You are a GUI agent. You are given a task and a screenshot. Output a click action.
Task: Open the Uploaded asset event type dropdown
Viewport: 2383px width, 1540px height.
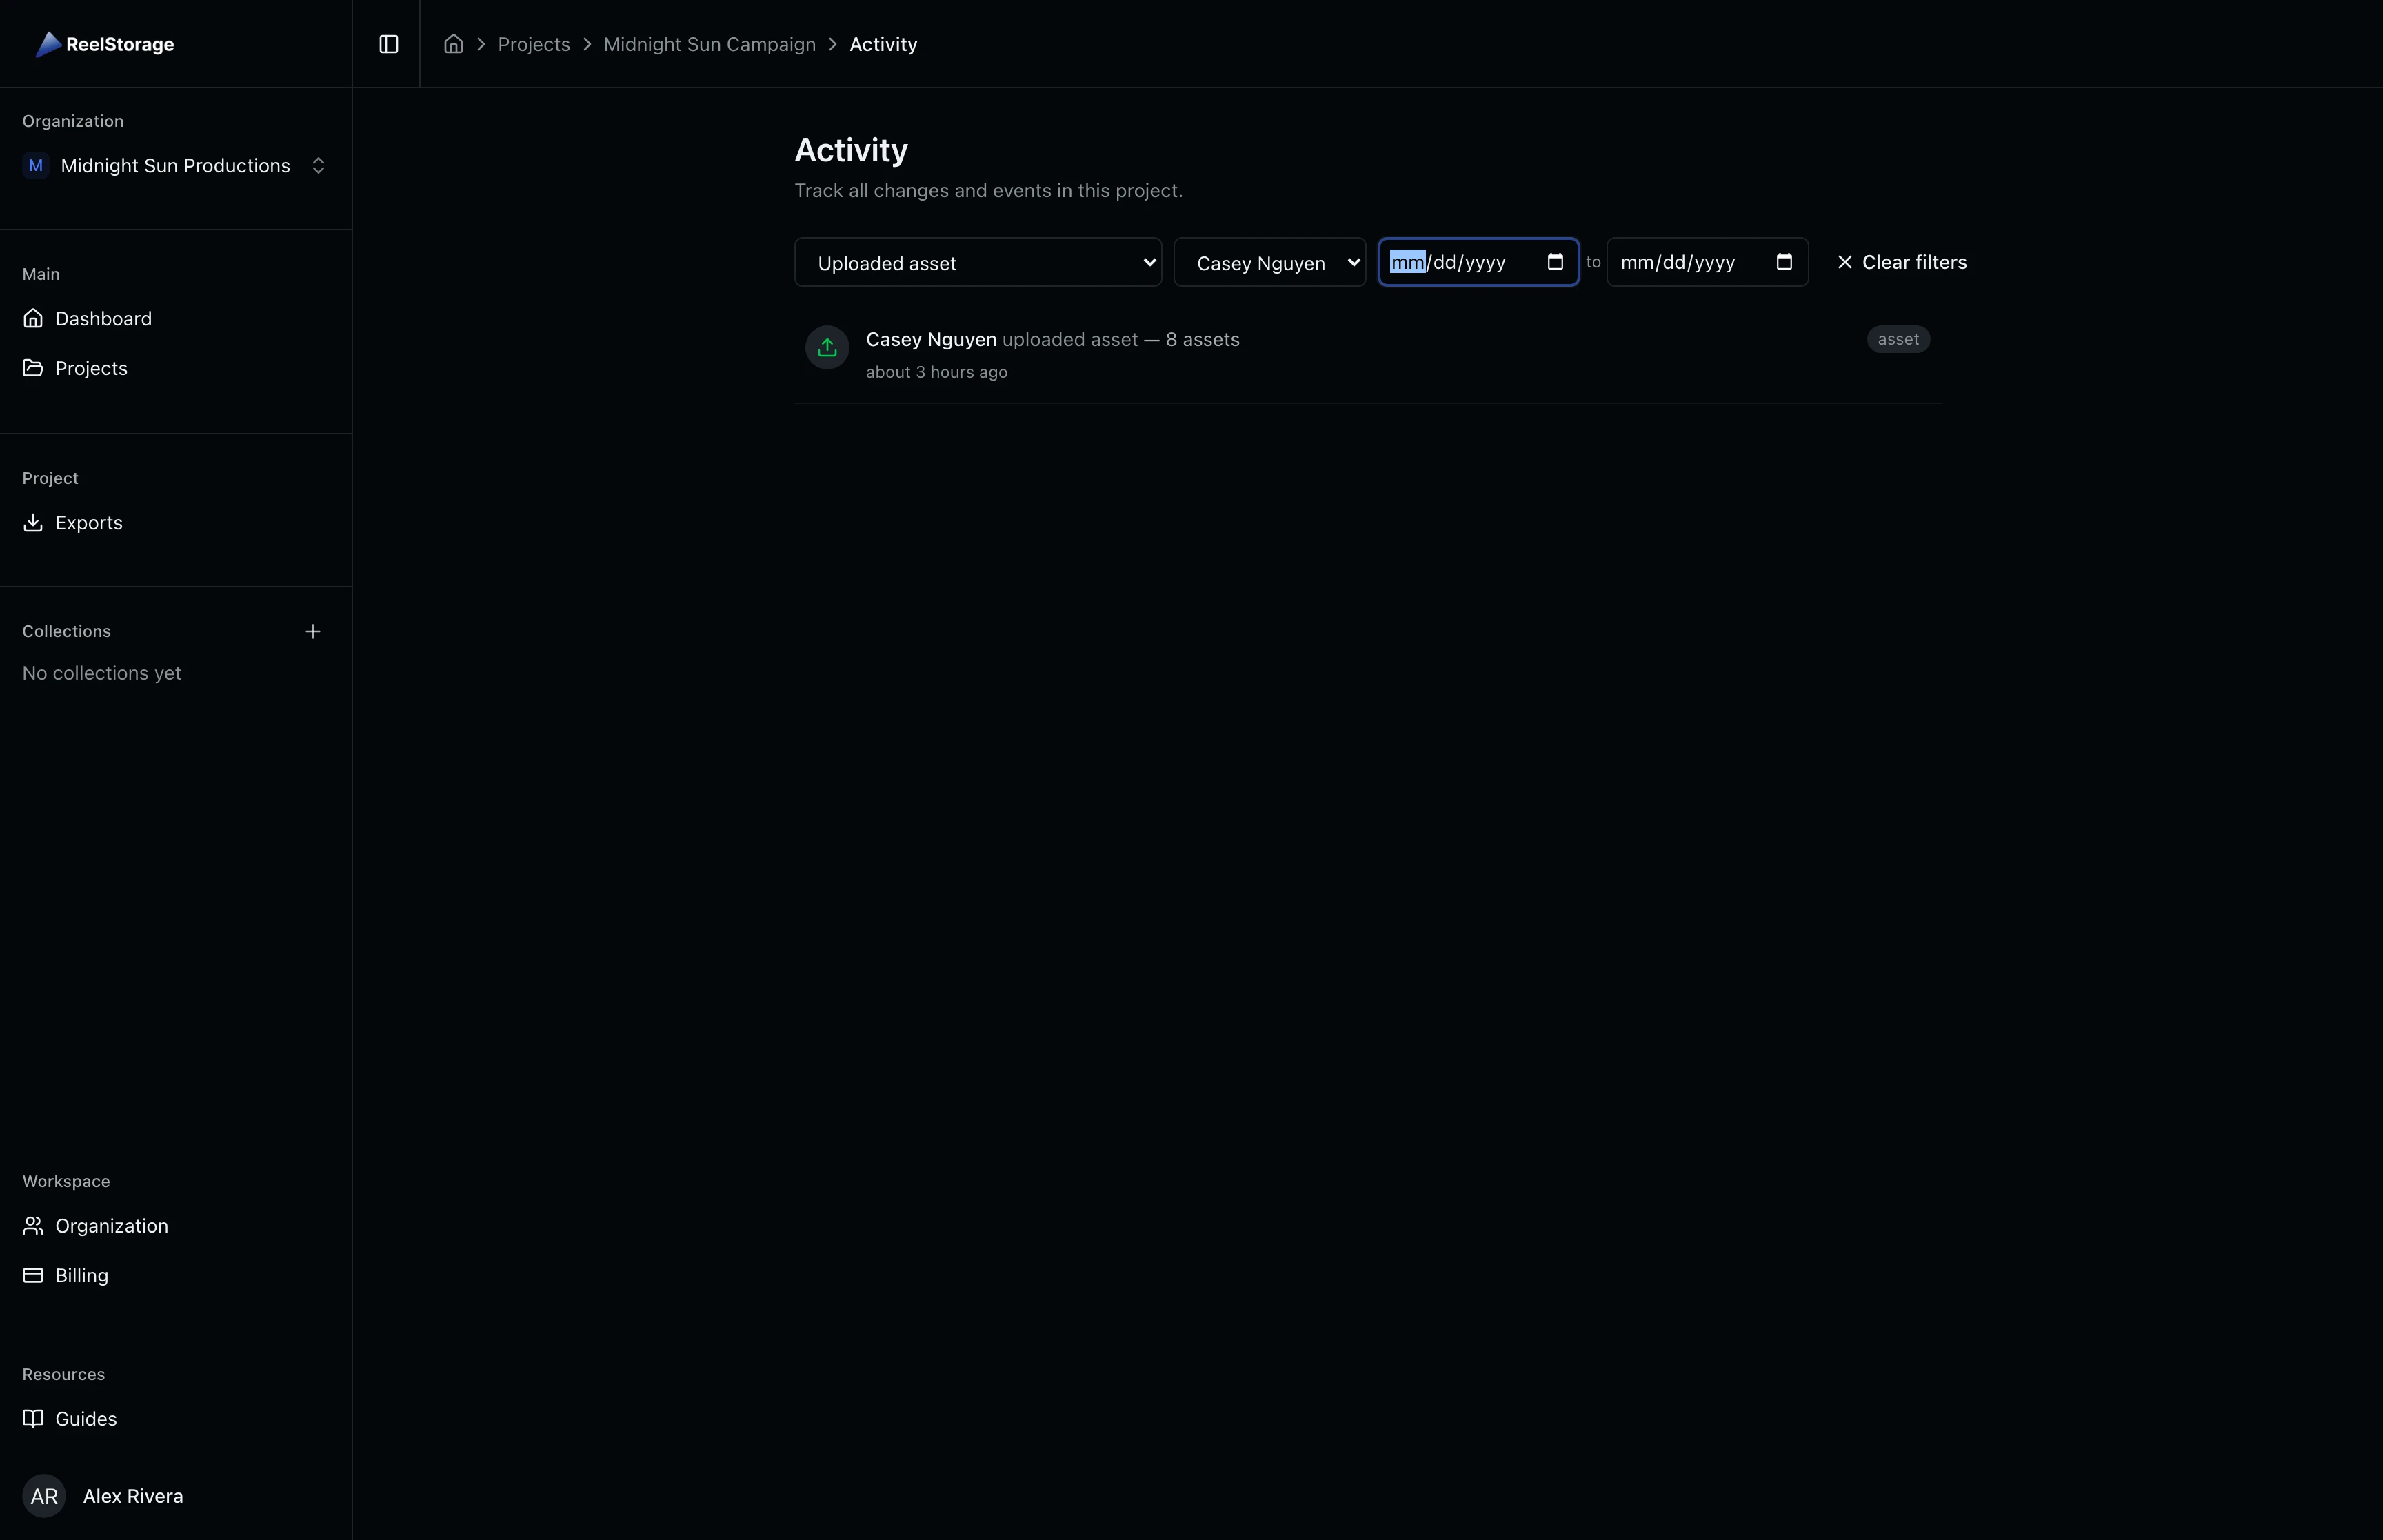click(x=977, y=262)
